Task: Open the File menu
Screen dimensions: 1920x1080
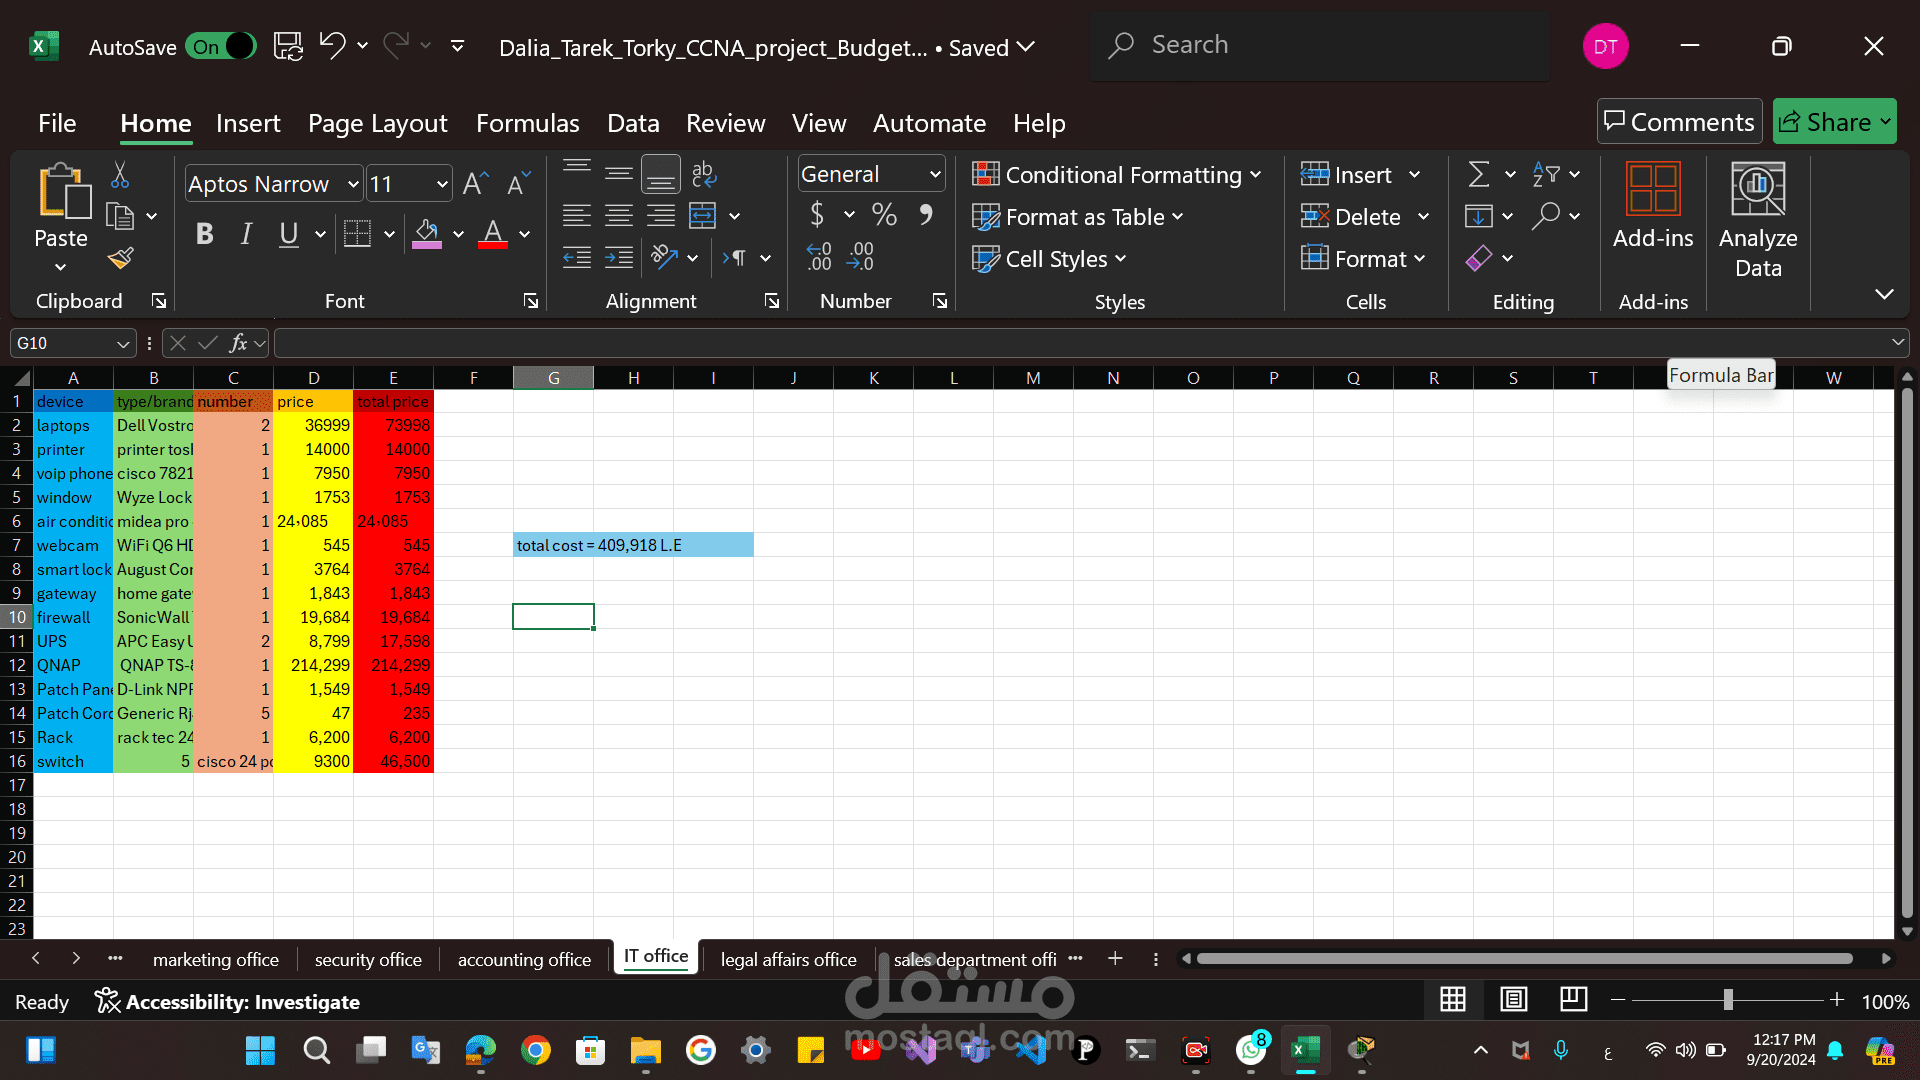Action: (x=57, y=123)
